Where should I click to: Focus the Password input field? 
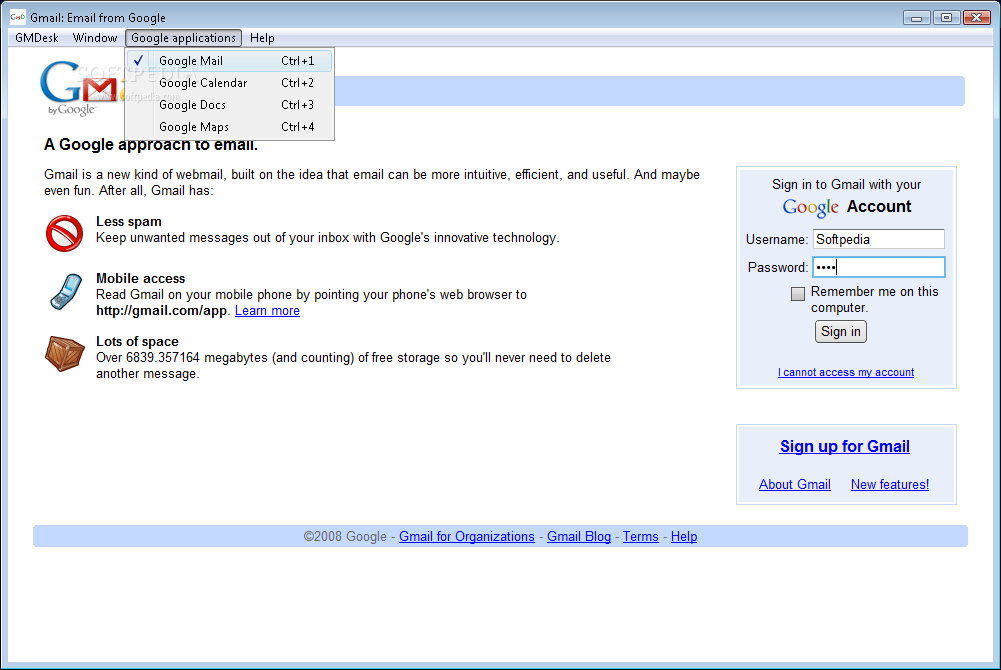878,267
